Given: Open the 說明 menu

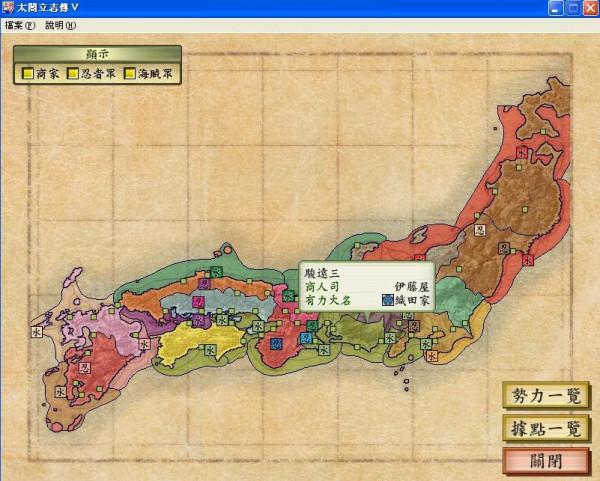Looking at the screenshot, I should 59,25.
